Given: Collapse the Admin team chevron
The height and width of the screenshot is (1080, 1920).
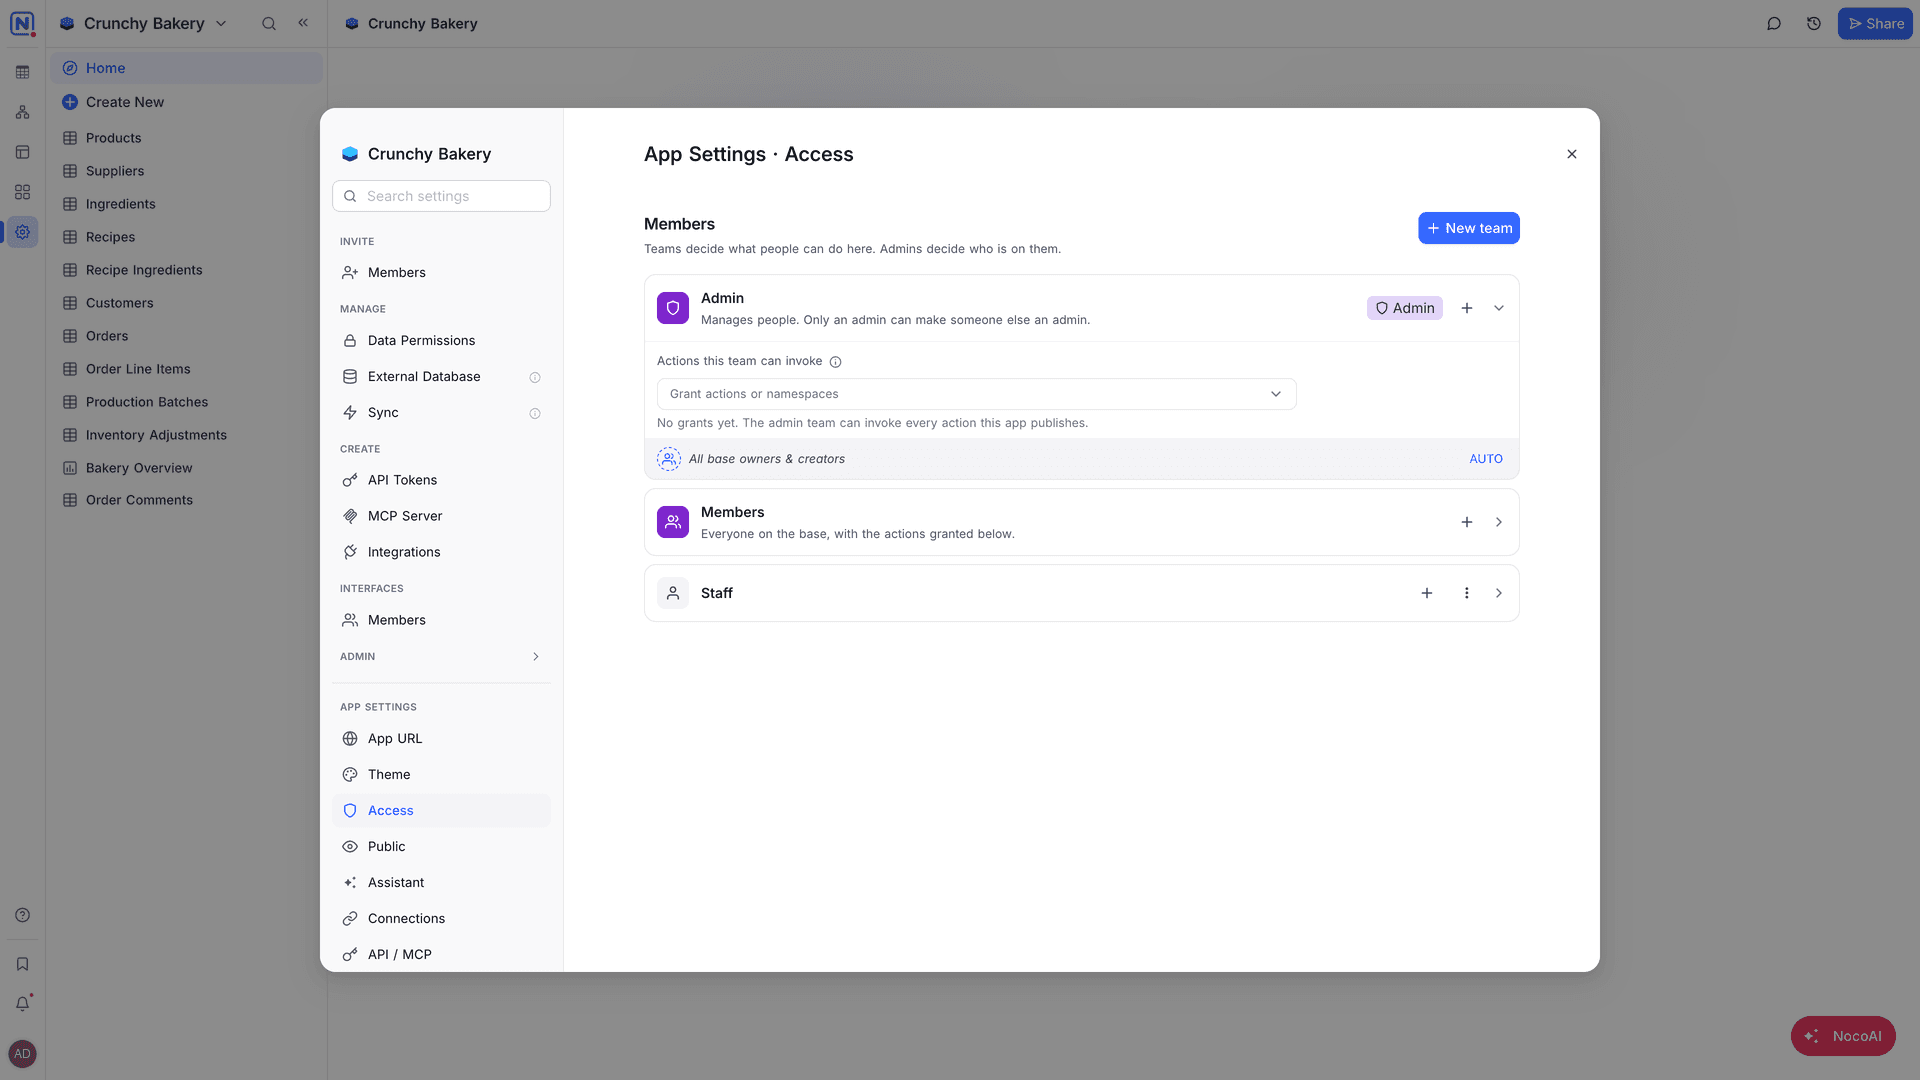Looking at the screenshot, I should point(1498,308).
